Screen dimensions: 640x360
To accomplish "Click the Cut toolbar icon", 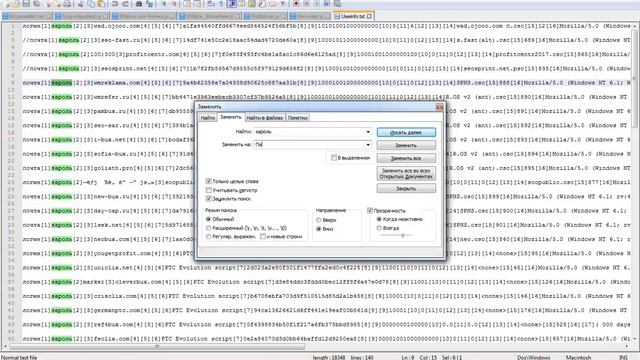I will coord(80,4).
